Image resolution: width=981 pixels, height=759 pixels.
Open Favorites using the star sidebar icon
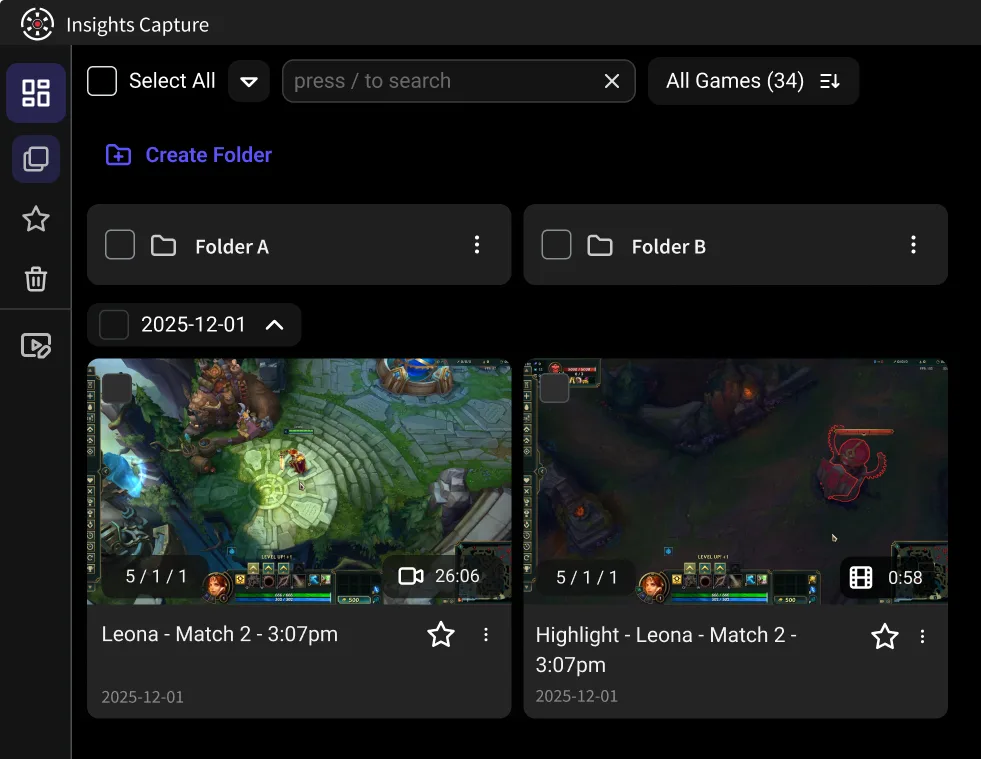point(36,219)
